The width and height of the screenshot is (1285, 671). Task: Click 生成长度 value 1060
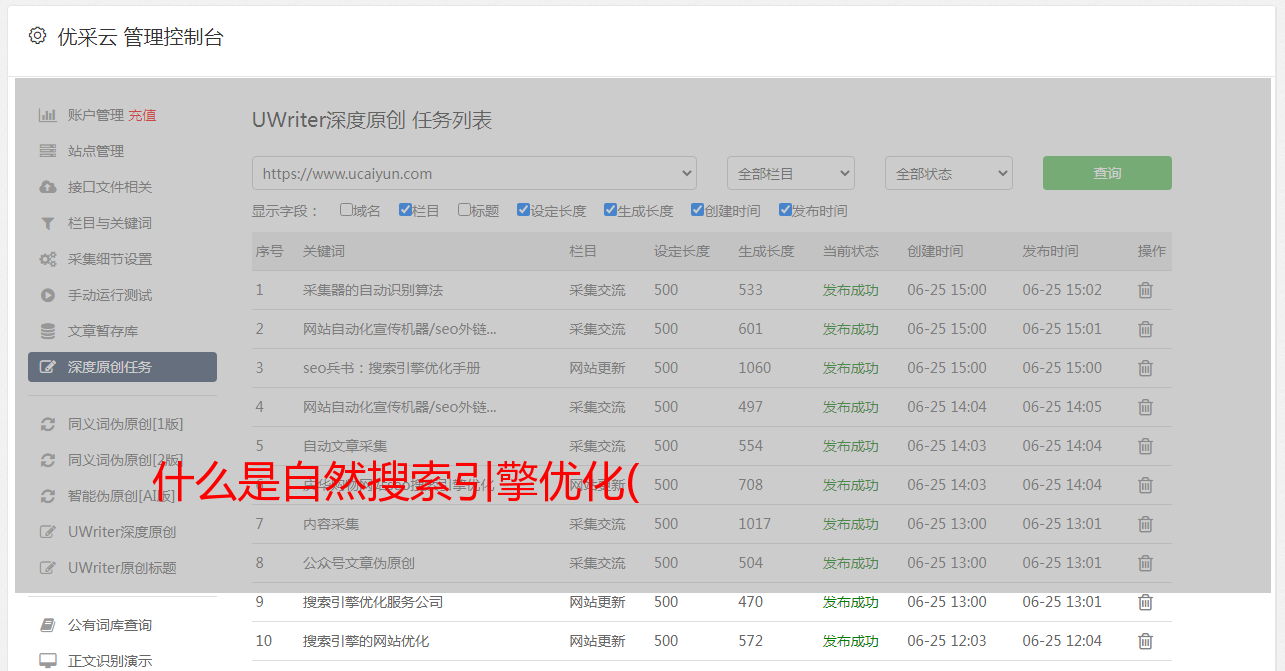tap(755, 368)
